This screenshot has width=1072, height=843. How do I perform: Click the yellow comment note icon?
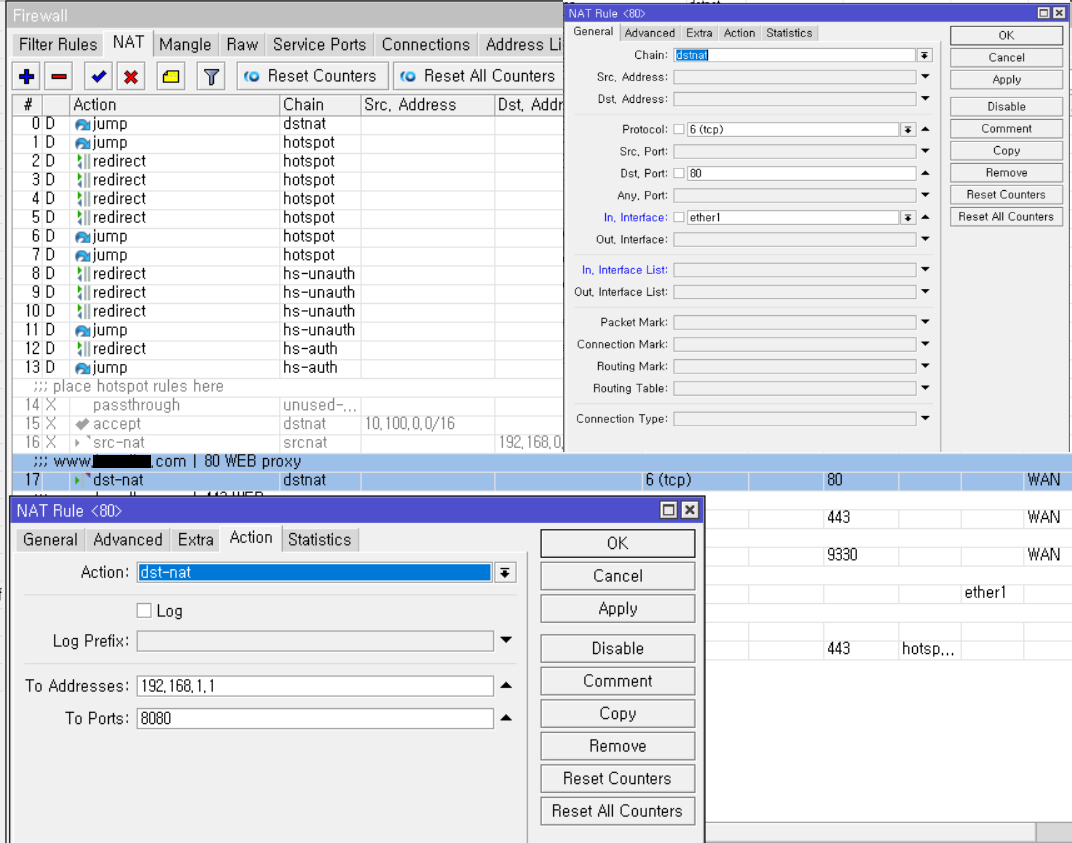pyautogui.click(x=171, y=77)
